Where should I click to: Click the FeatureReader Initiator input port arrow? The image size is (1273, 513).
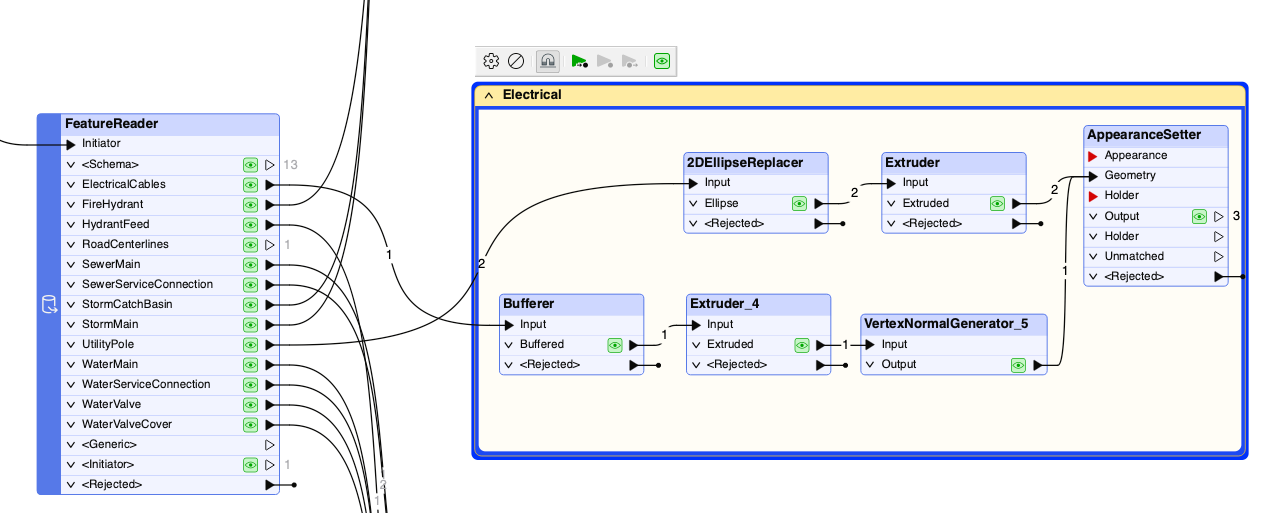[72, 144]
